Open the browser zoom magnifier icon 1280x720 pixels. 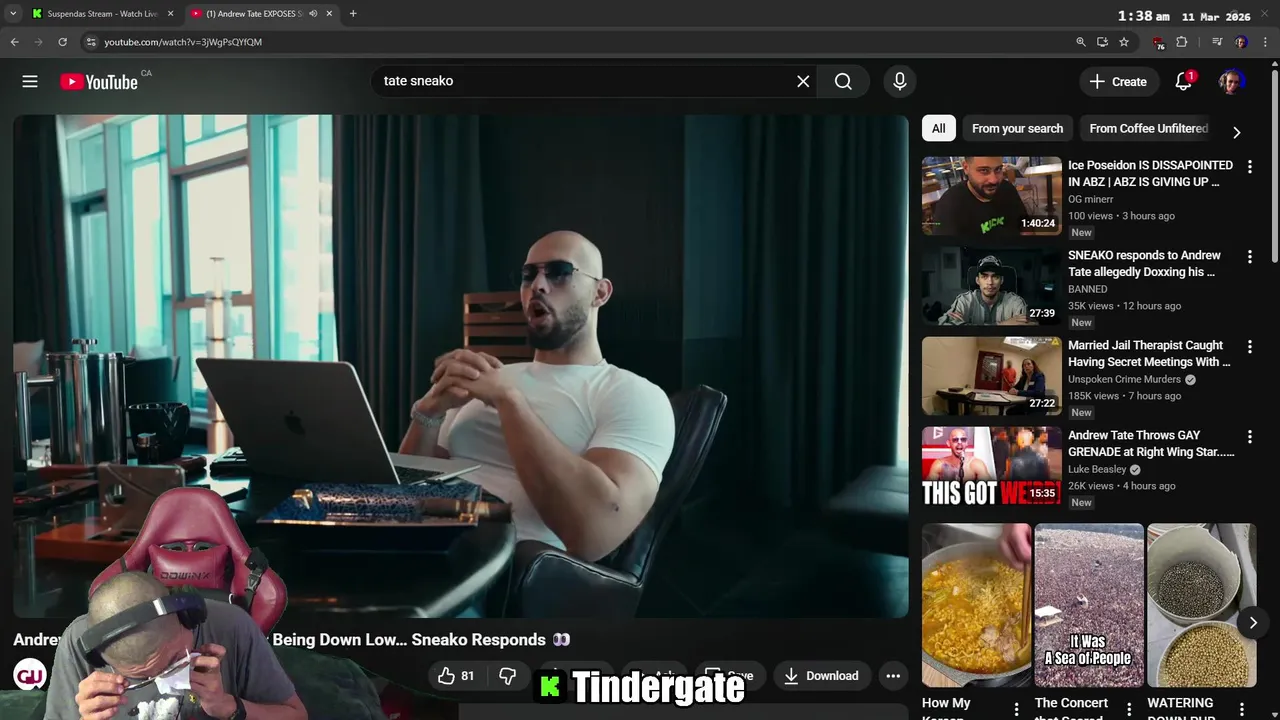tap(1081, 42)
